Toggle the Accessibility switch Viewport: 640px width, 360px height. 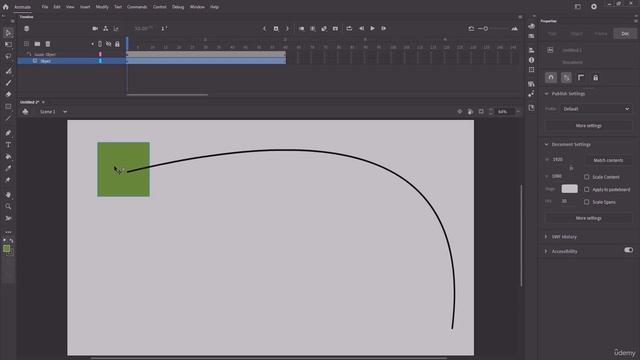point(628,250)
